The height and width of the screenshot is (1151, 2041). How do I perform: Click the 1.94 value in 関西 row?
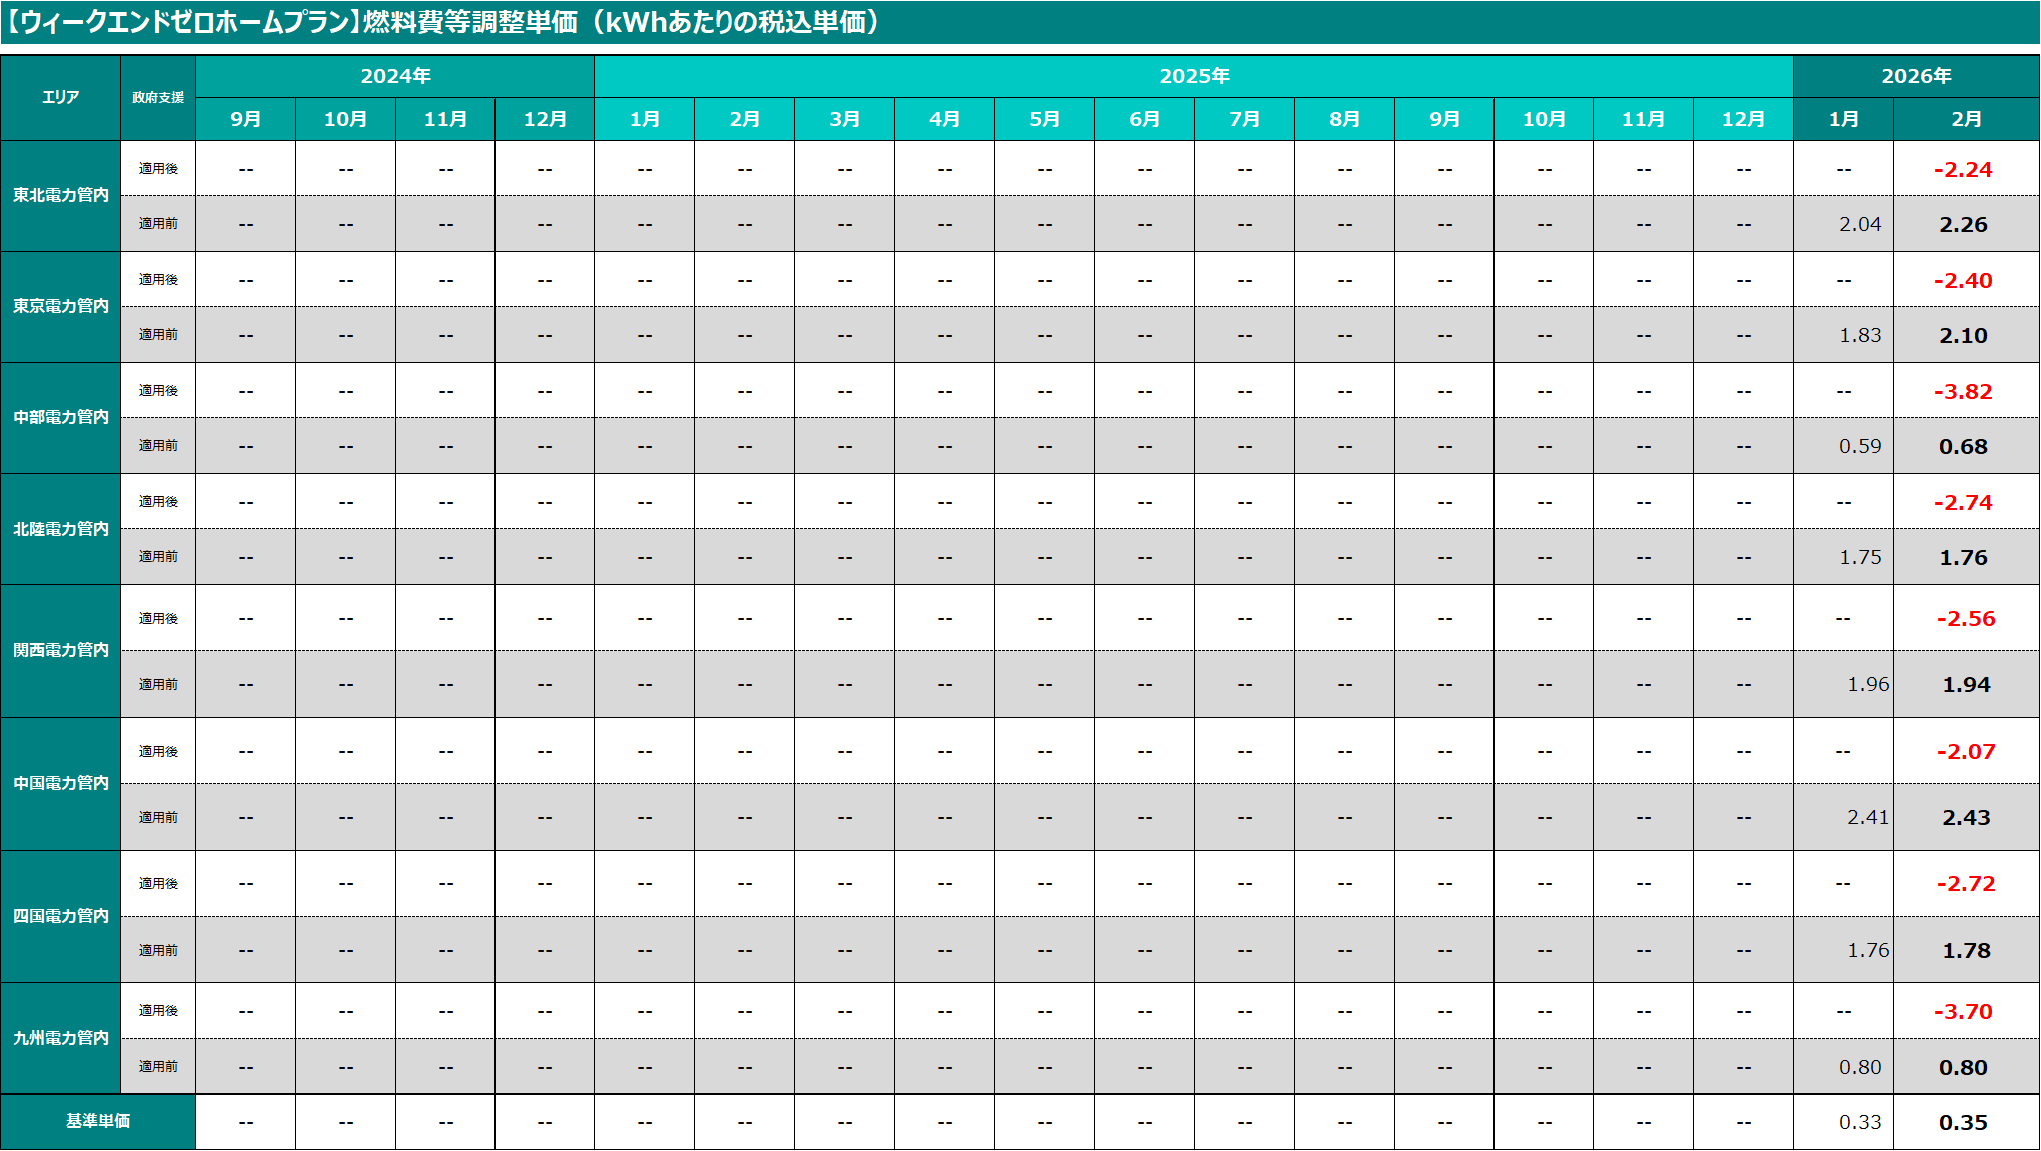pyautogui.click(x=1966, y=684)
